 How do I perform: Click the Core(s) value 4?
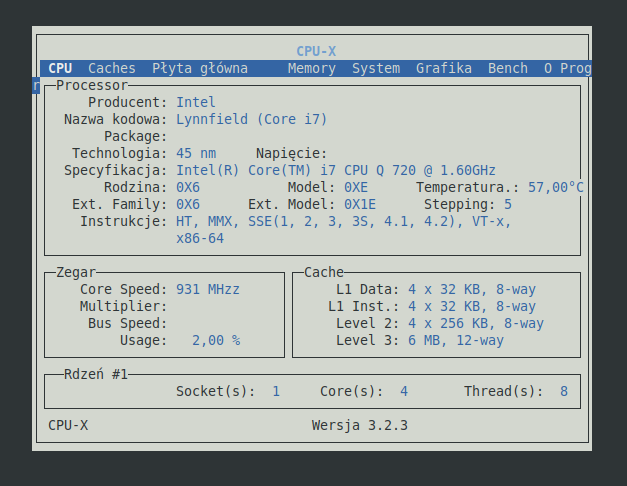point(404,391)
